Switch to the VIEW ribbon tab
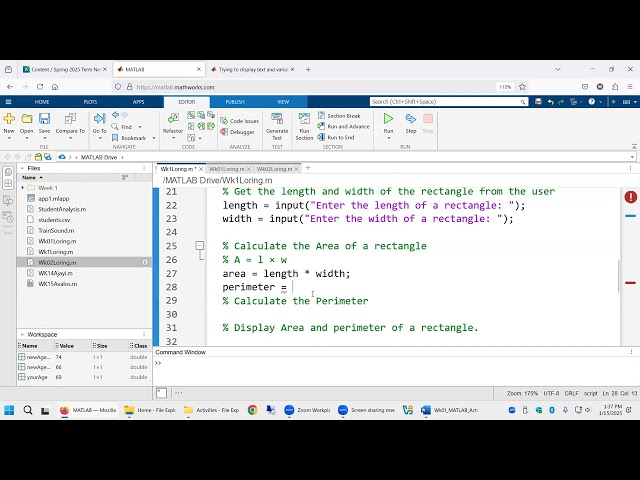 point(283,102)
